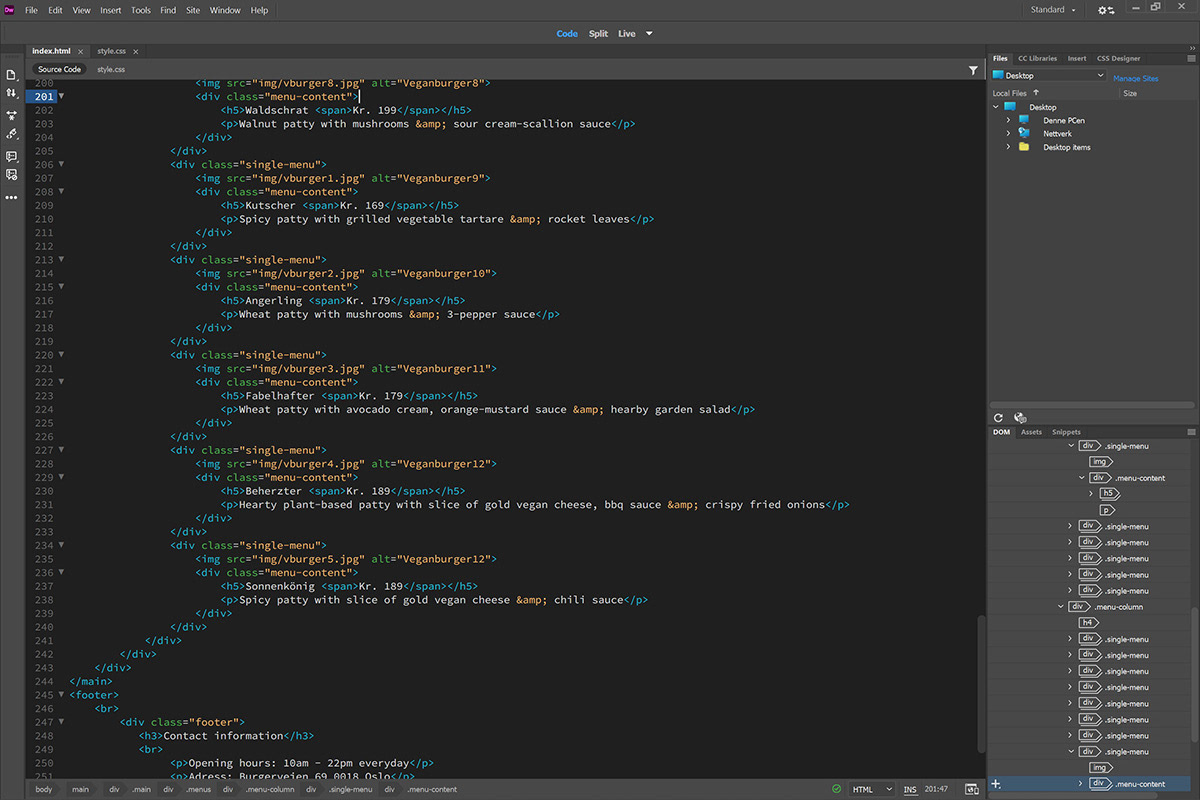This screenshot has width=1200, height=800.
Task: Click the Remove Comment icon
Action: pos(12,175)
